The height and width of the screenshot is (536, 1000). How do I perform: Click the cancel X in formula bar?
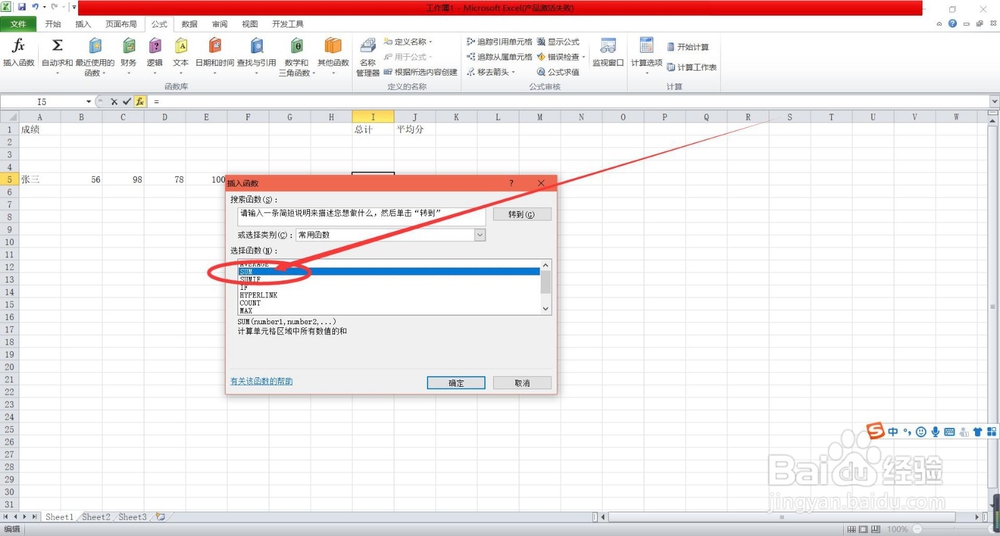[x=114, y=101]
